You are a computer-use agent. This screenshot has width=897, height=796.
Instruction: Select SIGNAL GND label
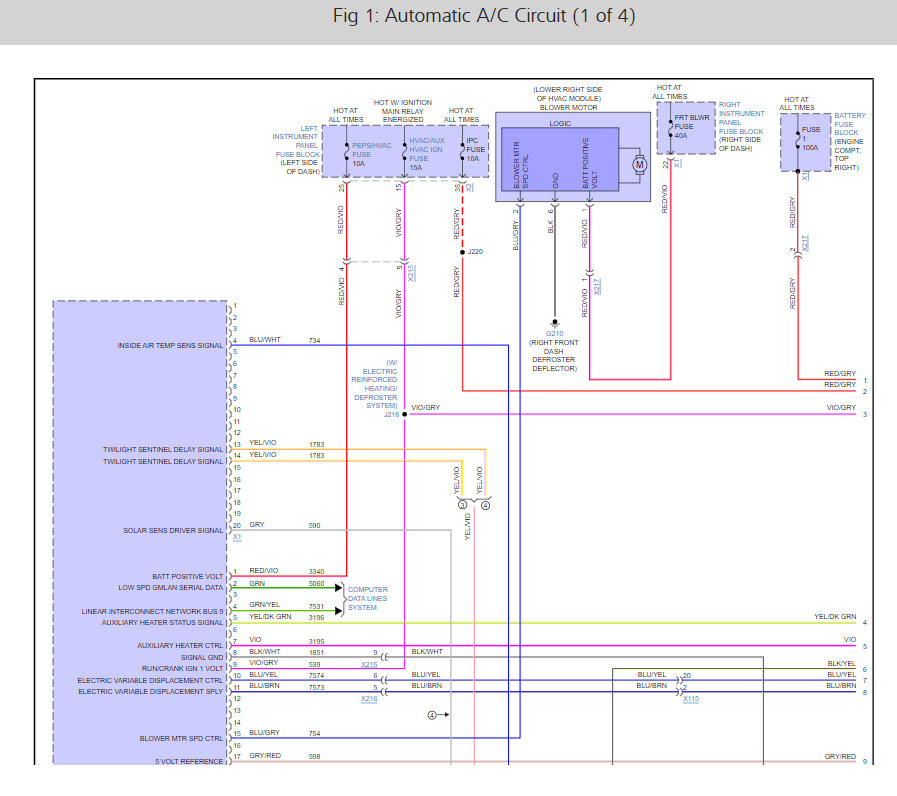click(x=202, y=658)
